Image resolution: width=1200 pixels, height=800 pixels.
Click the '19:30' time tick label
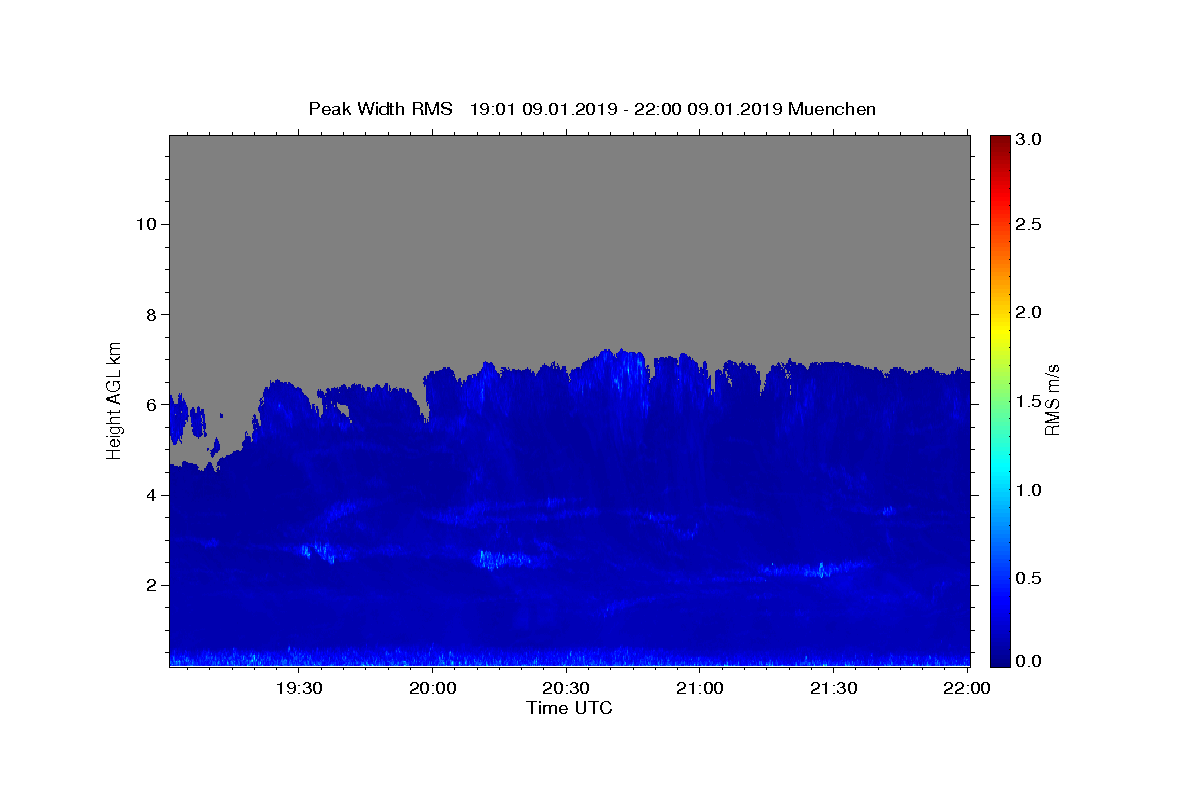(x=299, y=688)
